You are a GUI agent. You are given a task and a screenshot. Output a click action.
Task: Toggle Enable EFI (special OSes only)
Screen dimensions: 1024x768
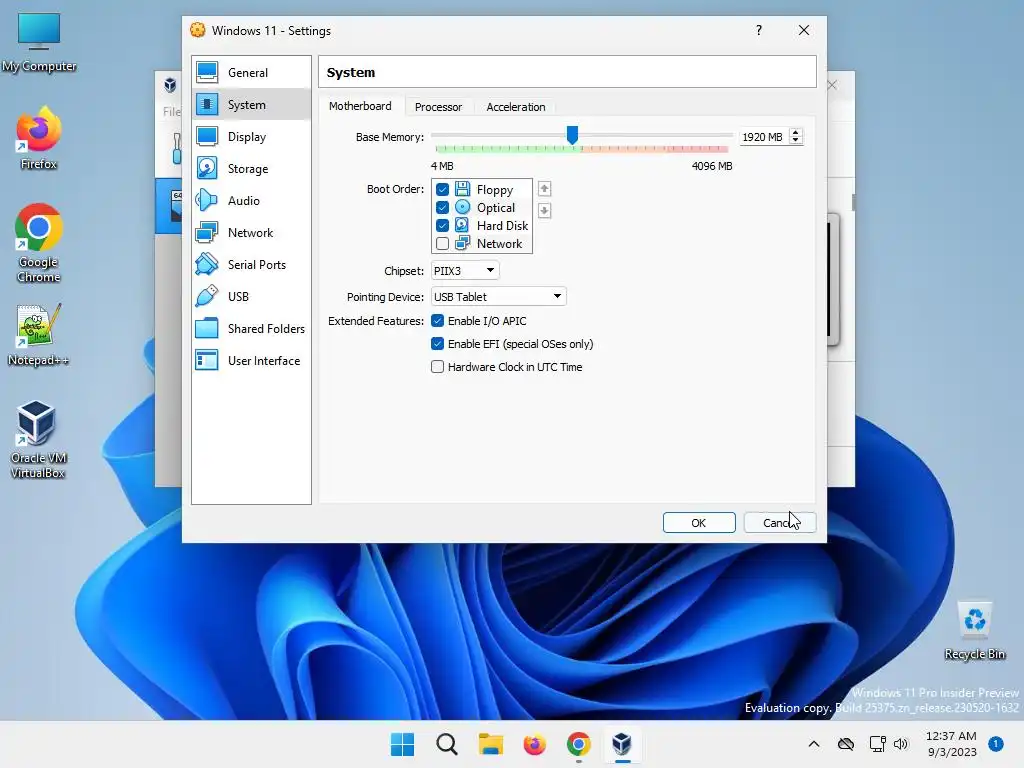pos(438,344)
